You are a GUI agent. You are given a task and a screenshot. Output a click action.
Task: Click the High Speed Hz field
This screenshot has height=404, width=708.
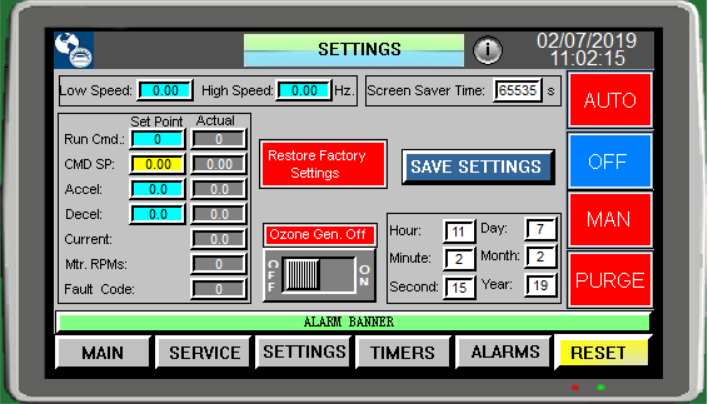(x=303, y=91)
